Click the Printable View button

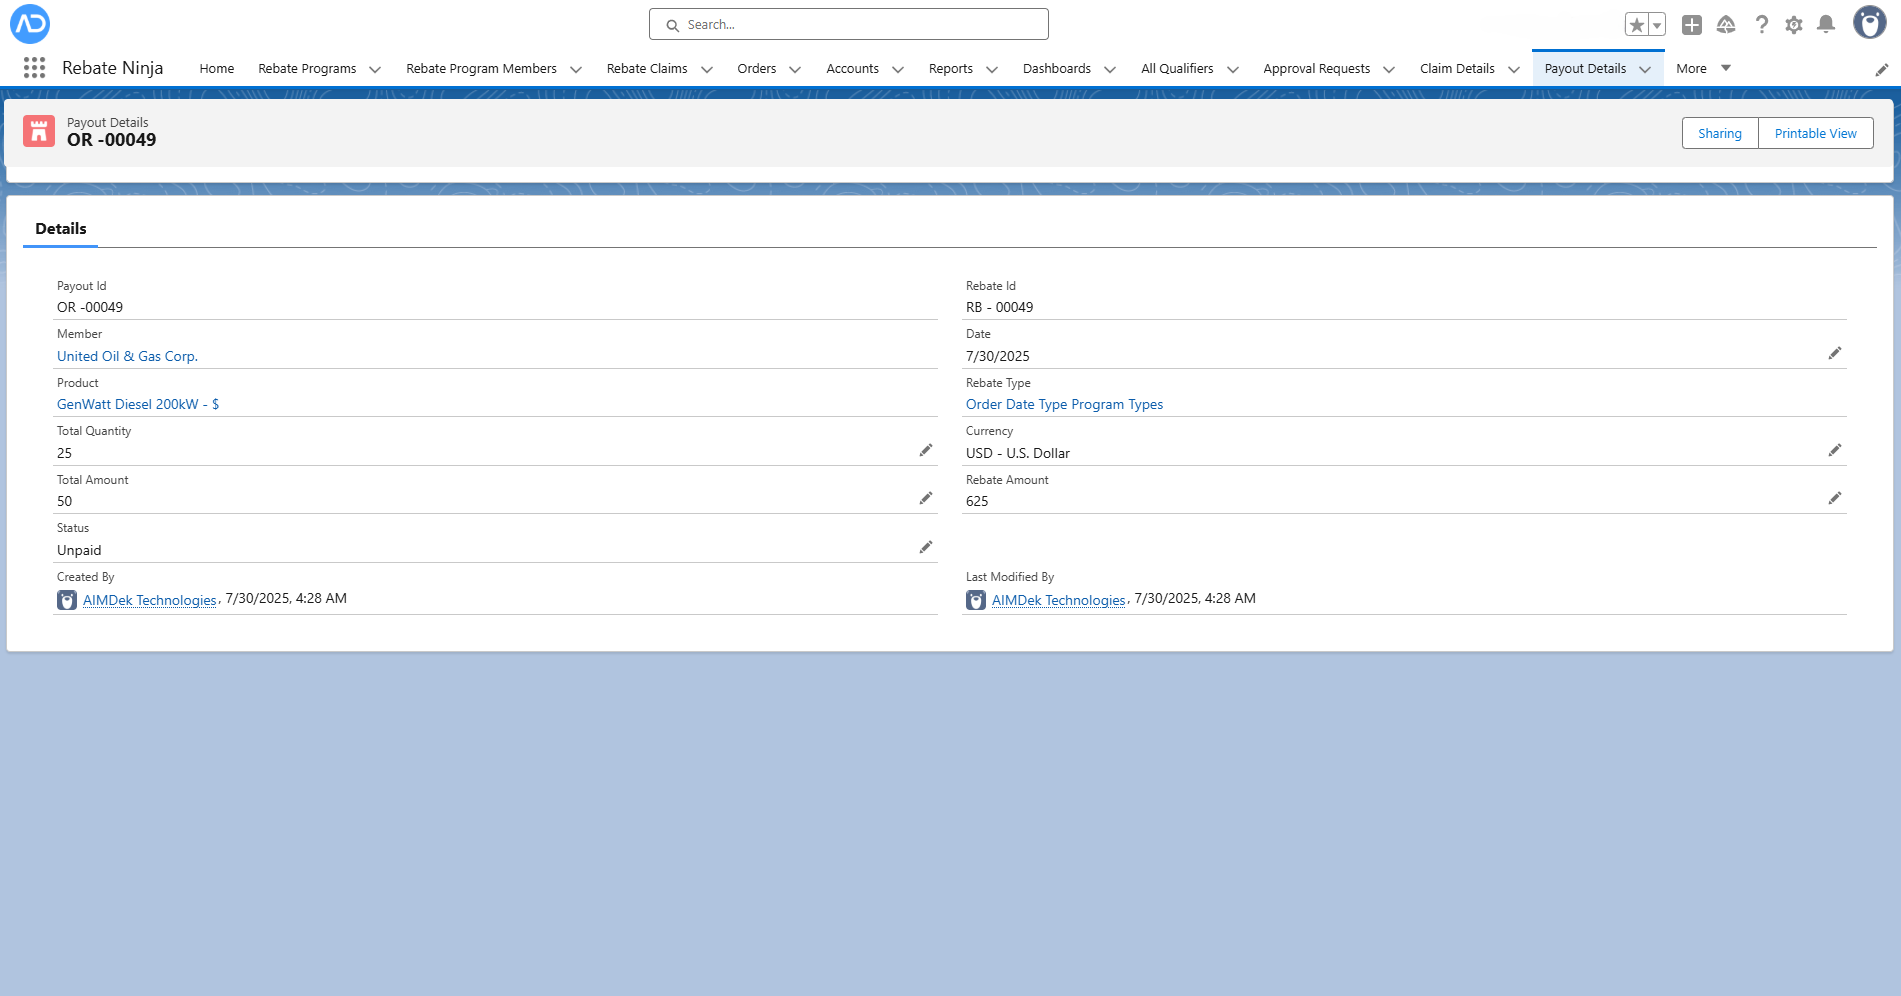click(1815, 134)
